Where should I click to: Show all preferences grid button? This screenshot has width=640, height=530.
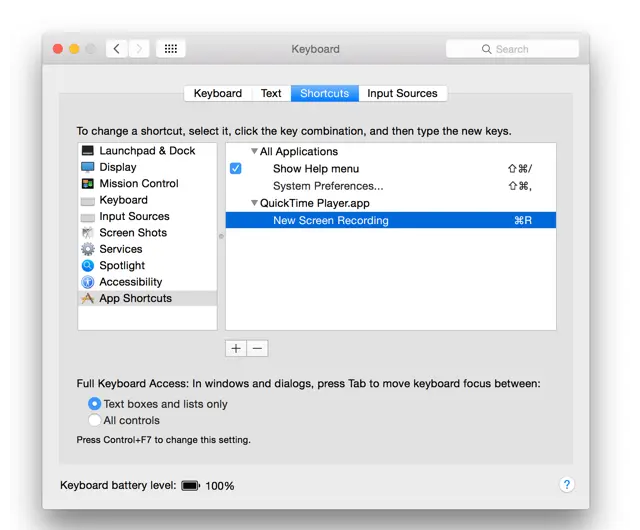[x=171, y=49]
